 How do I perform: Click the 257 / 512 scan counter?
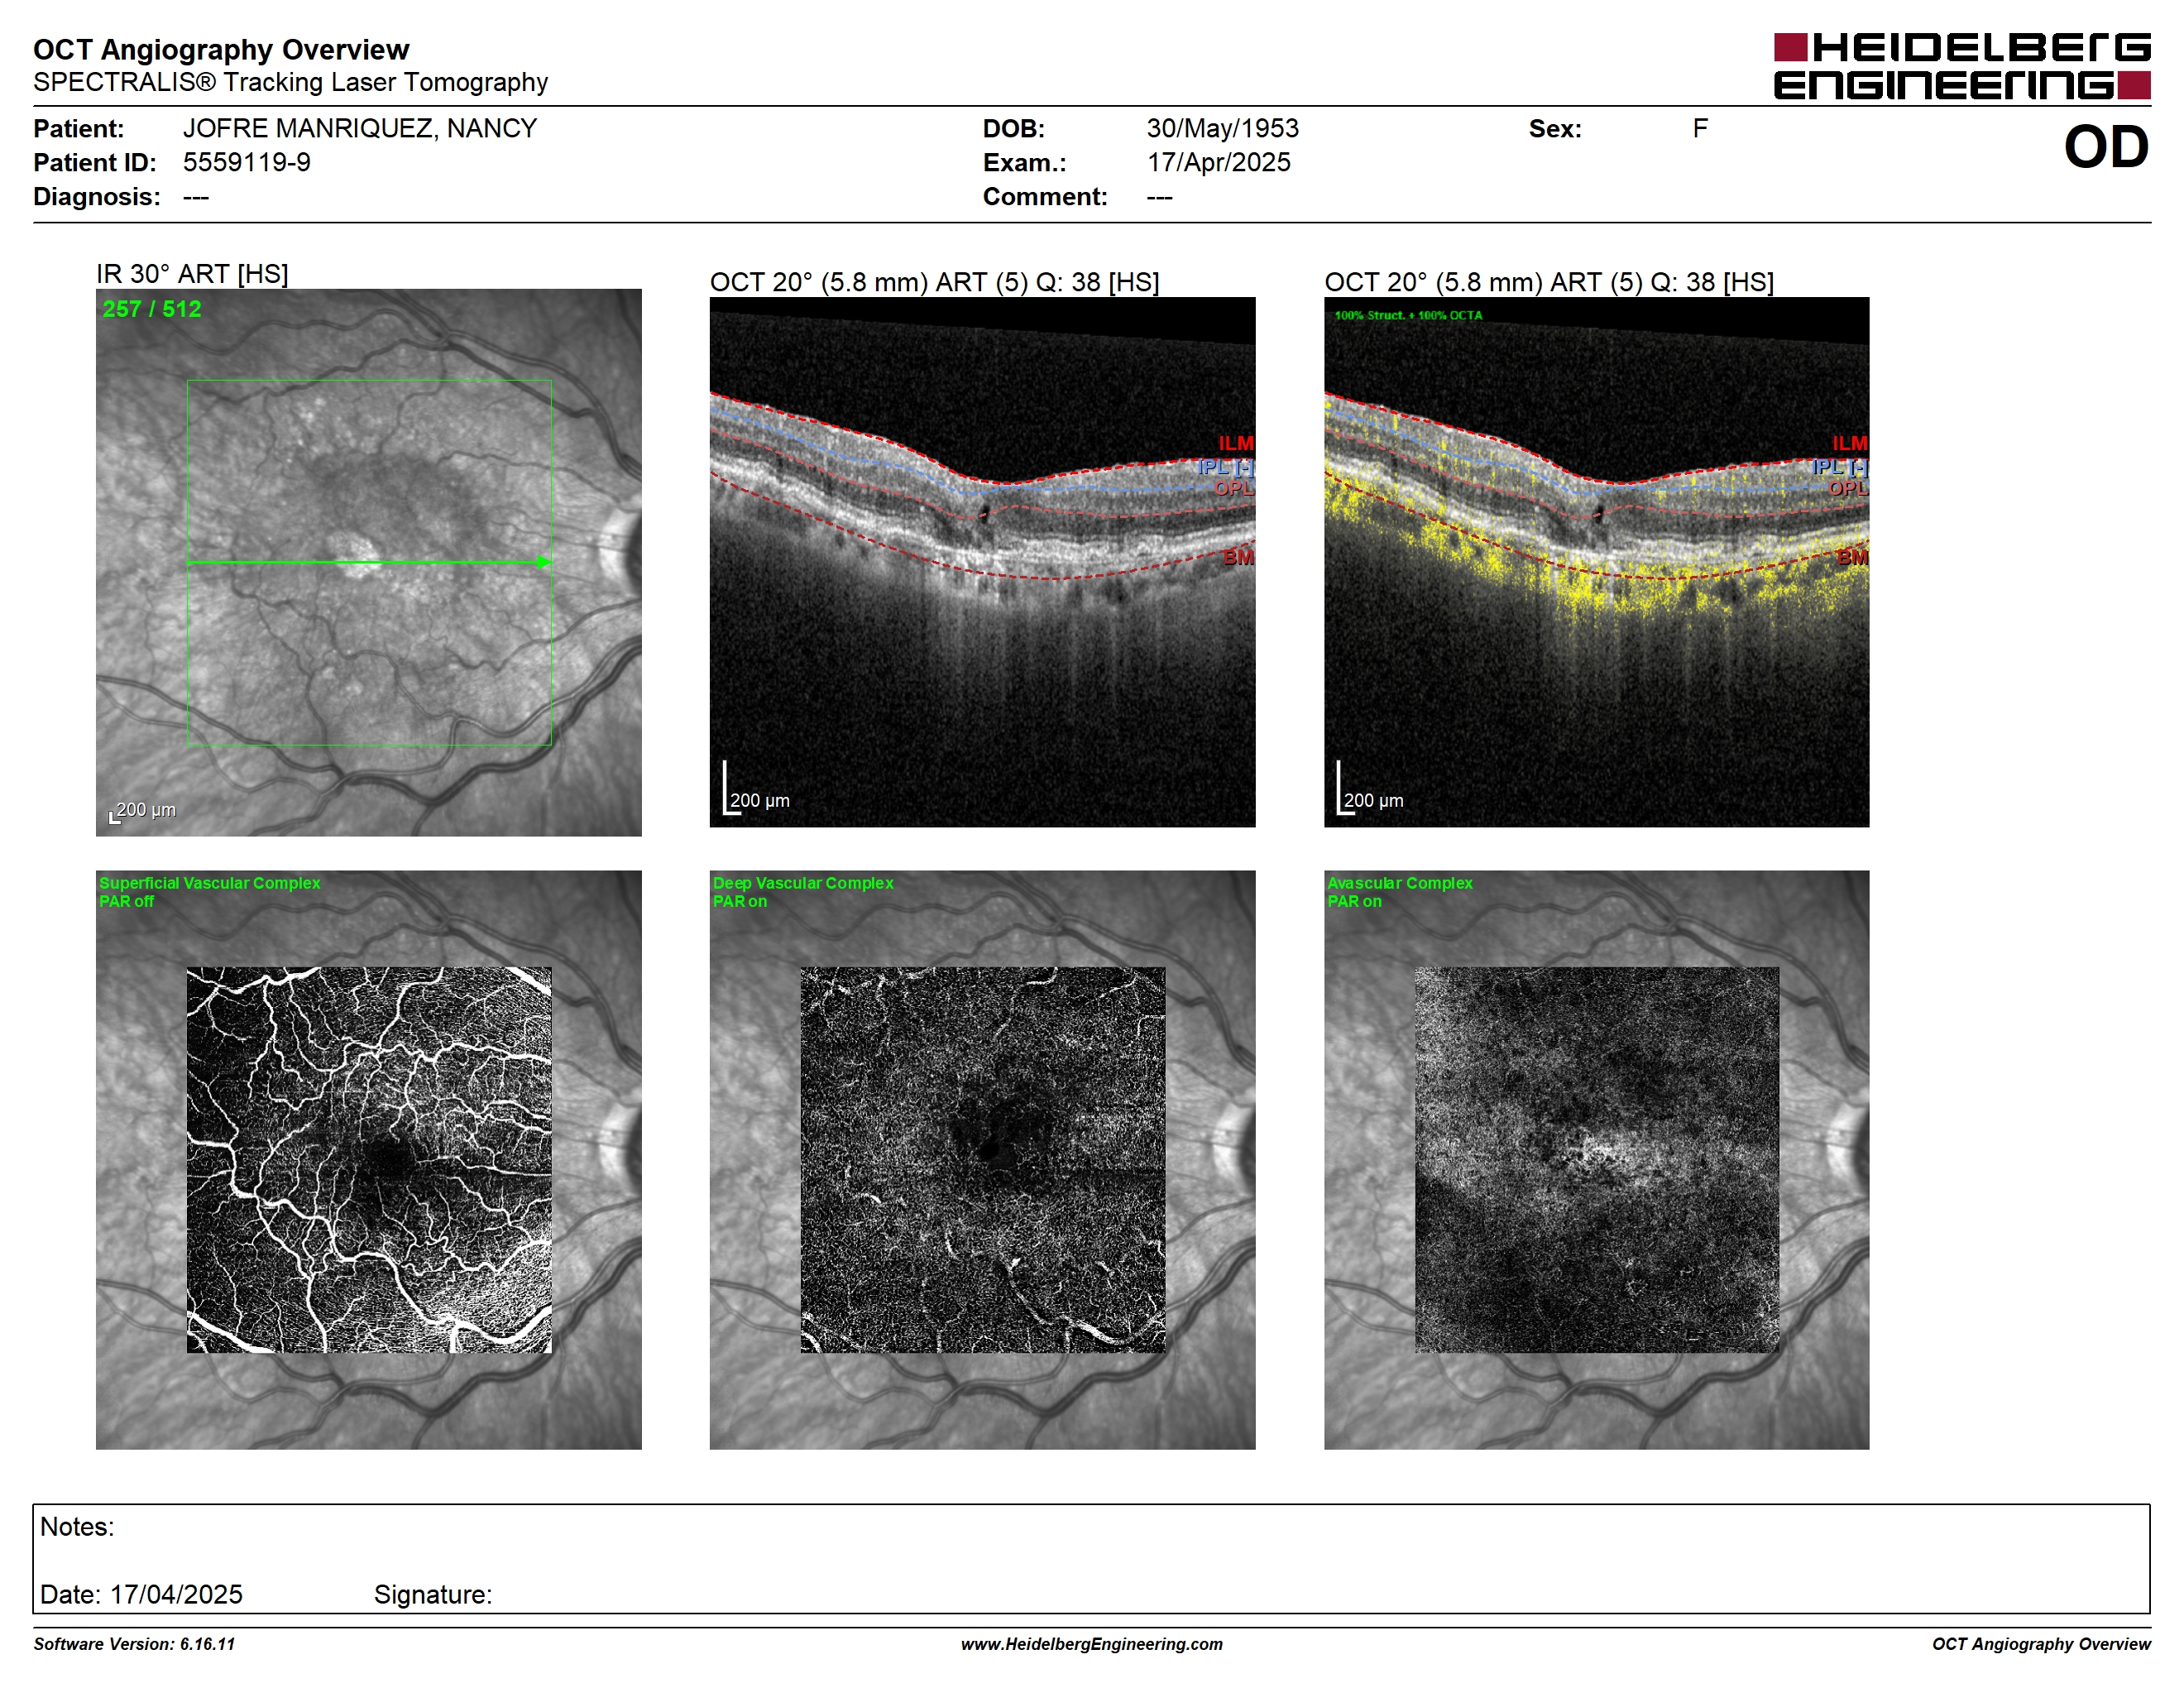[x=152, y=309]
